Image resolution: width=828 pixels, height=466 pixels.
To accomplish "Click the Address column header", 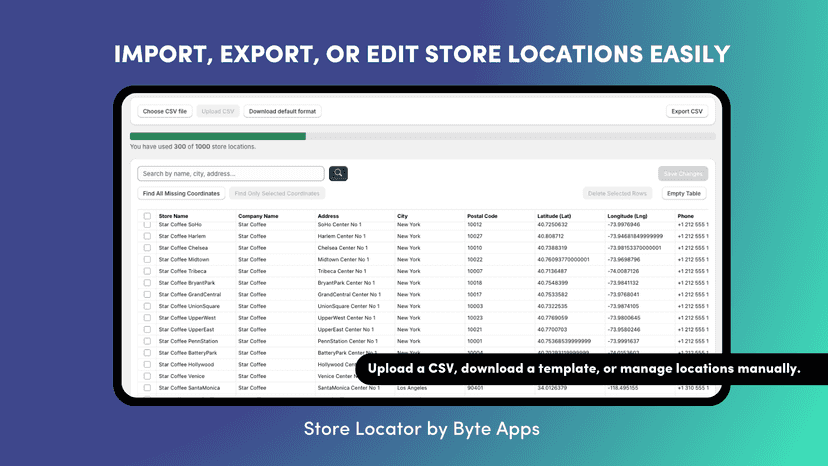I will coord(328,216).
